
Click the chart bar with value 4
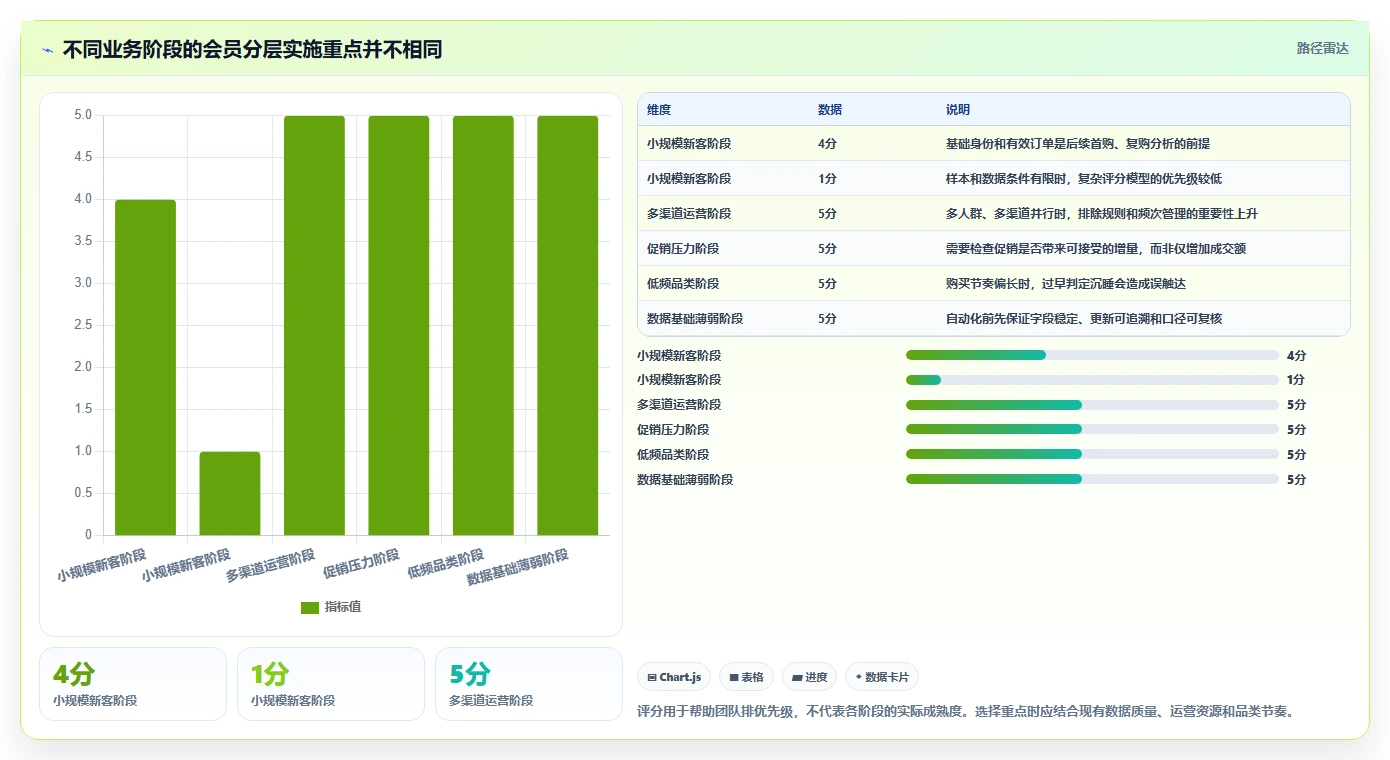(x=145, y=367)
